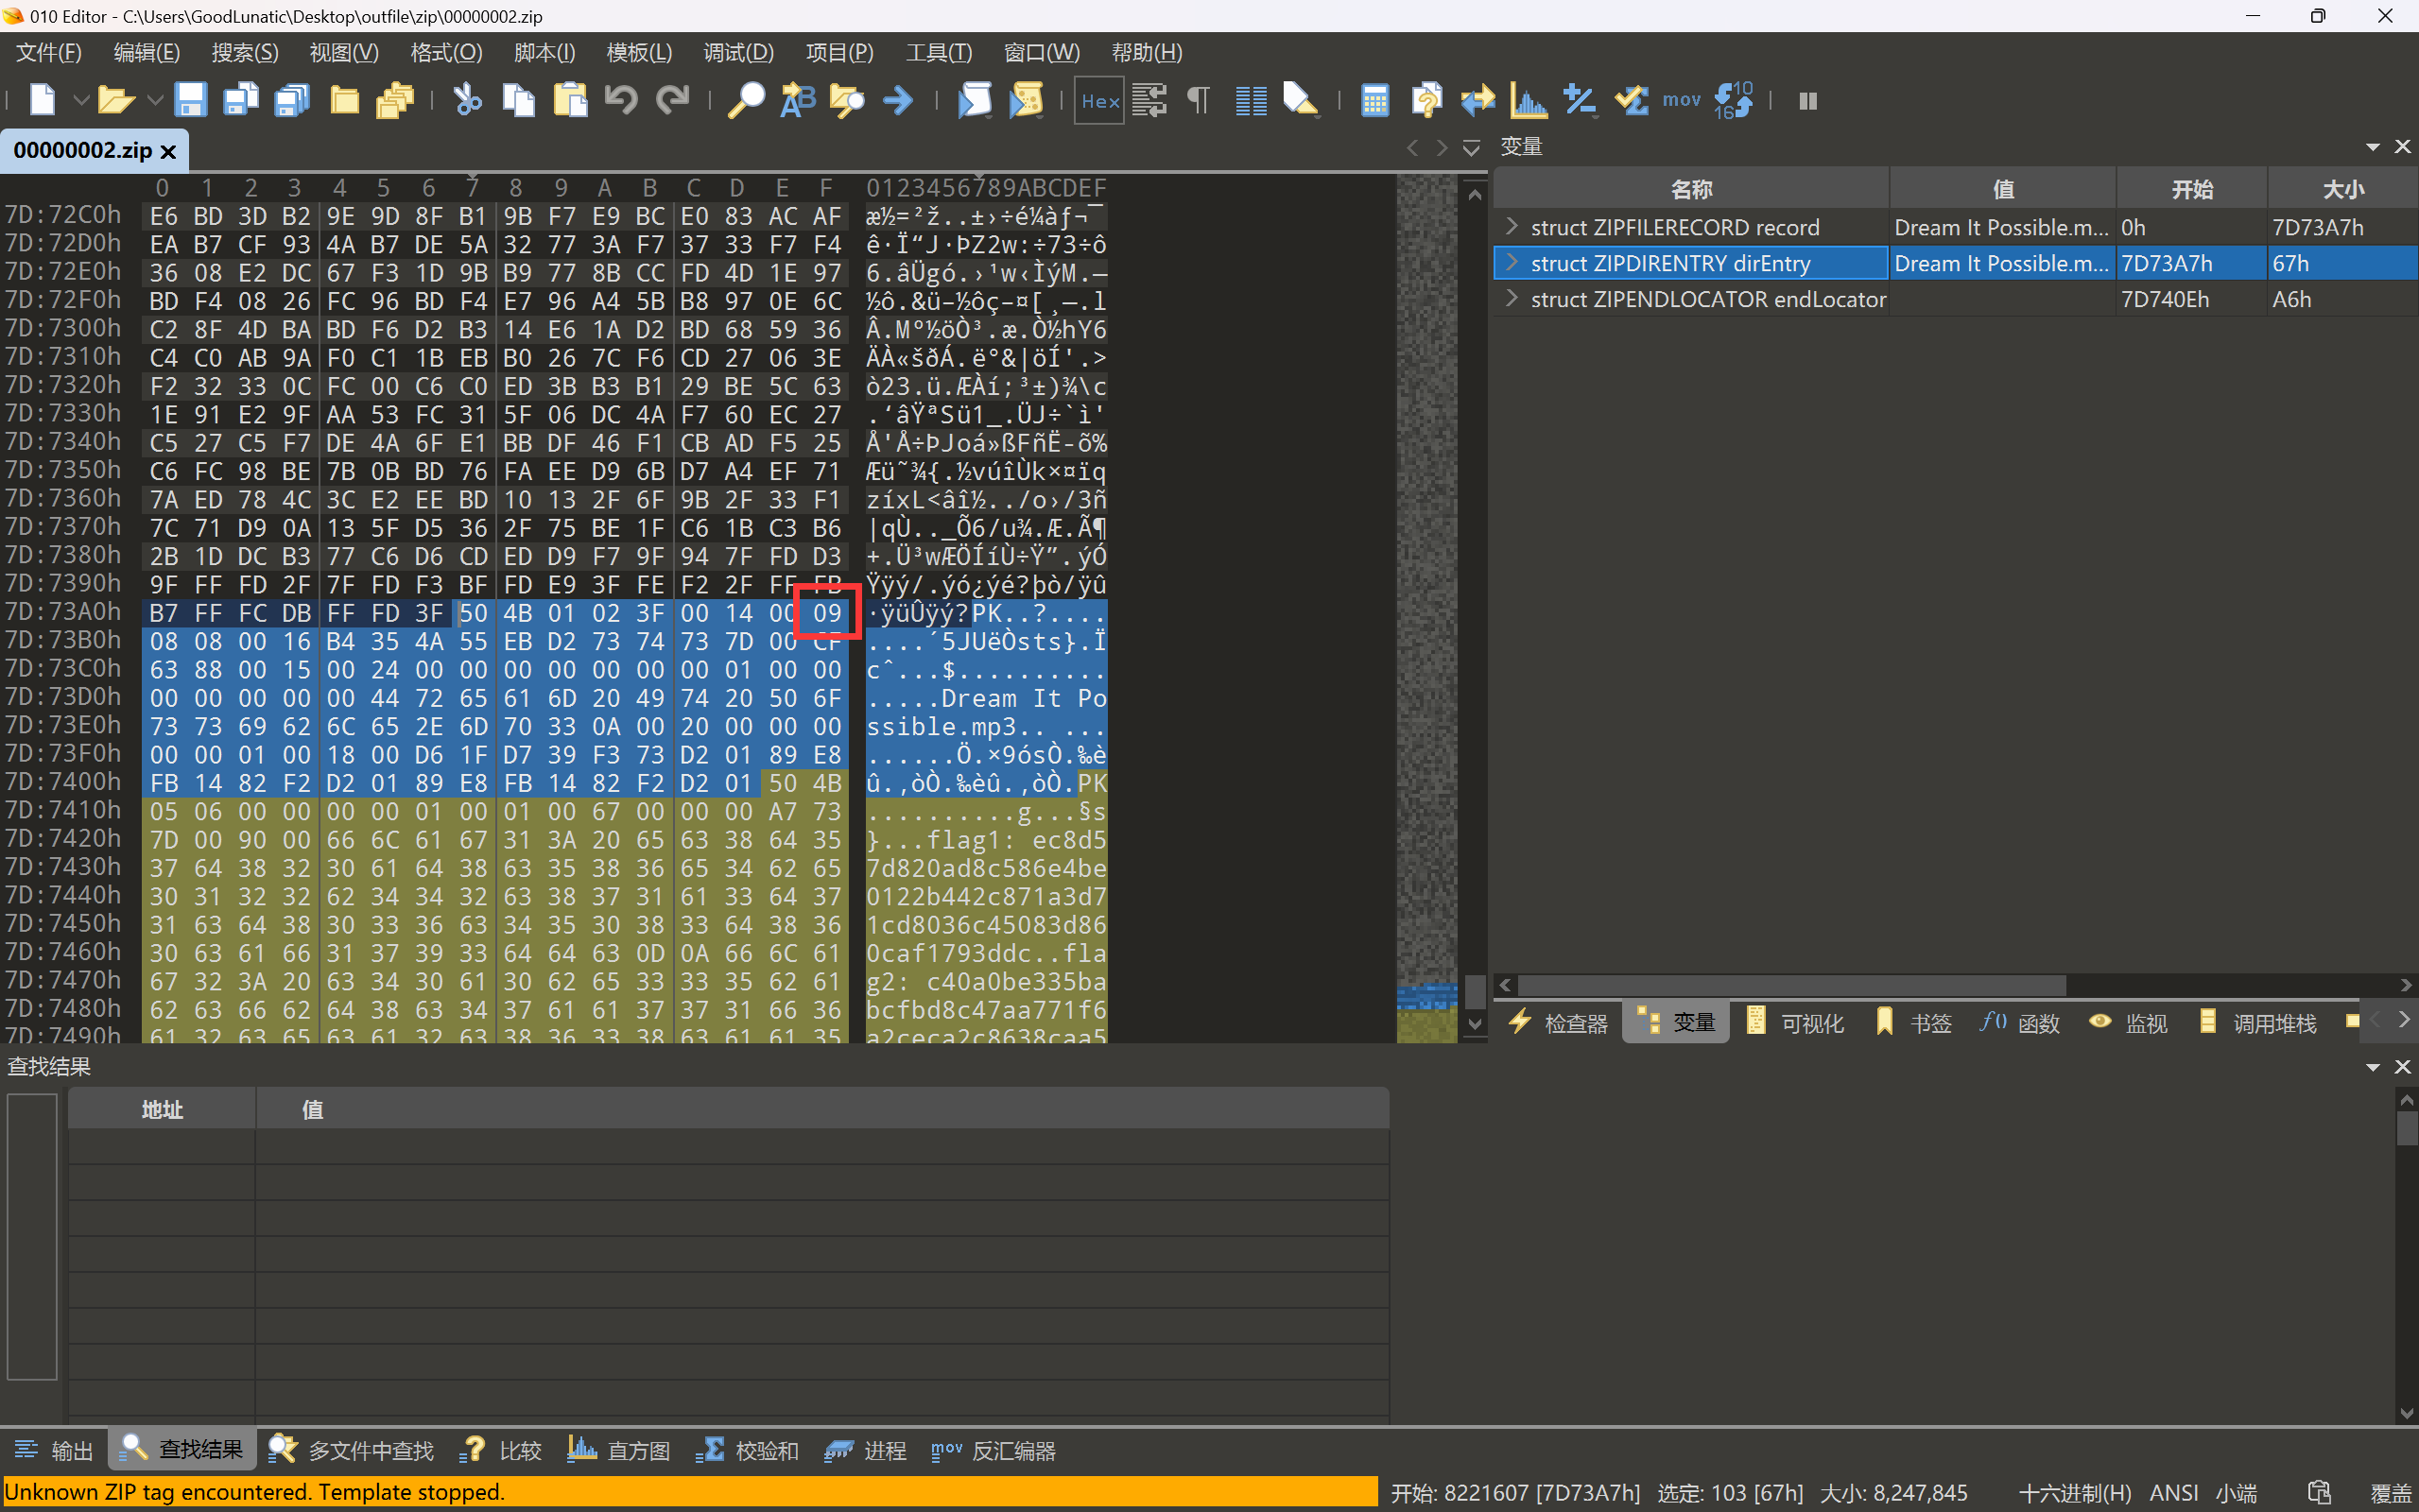This screenshot has height=1512, width=2419.
Task: Toggle the whitespace pilcrow icon
Action: coord(1198,100)
